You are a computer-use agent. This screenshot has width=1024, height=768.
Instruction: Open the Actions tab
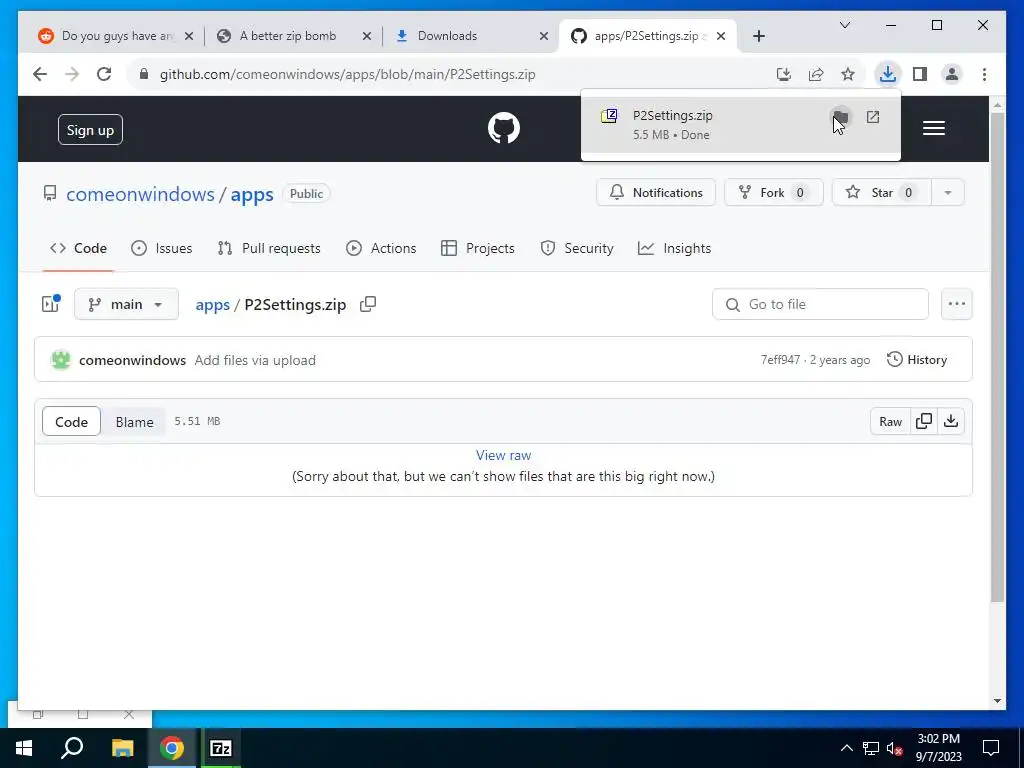(x=381, y=248)
